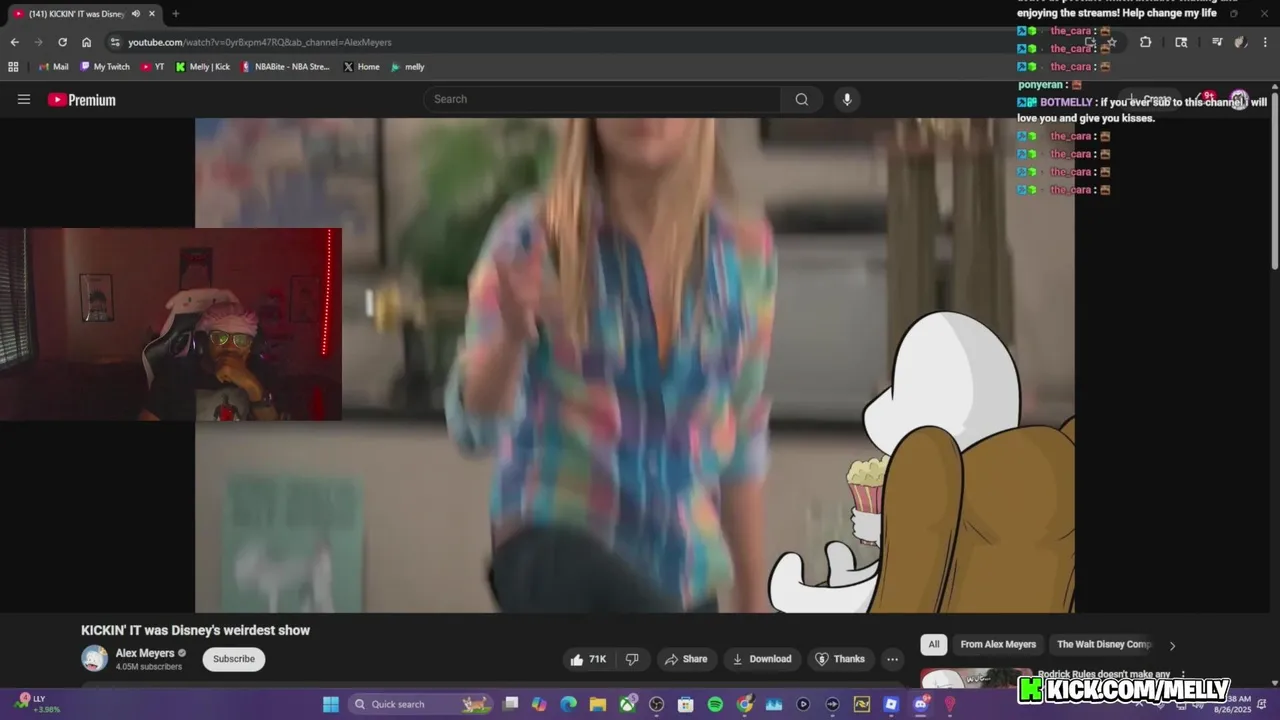Open File Explorer from the taskbar
Image resolution: width=1280 pixels, height=720 pixels.
pyautogui.click(x=598, y=704)
